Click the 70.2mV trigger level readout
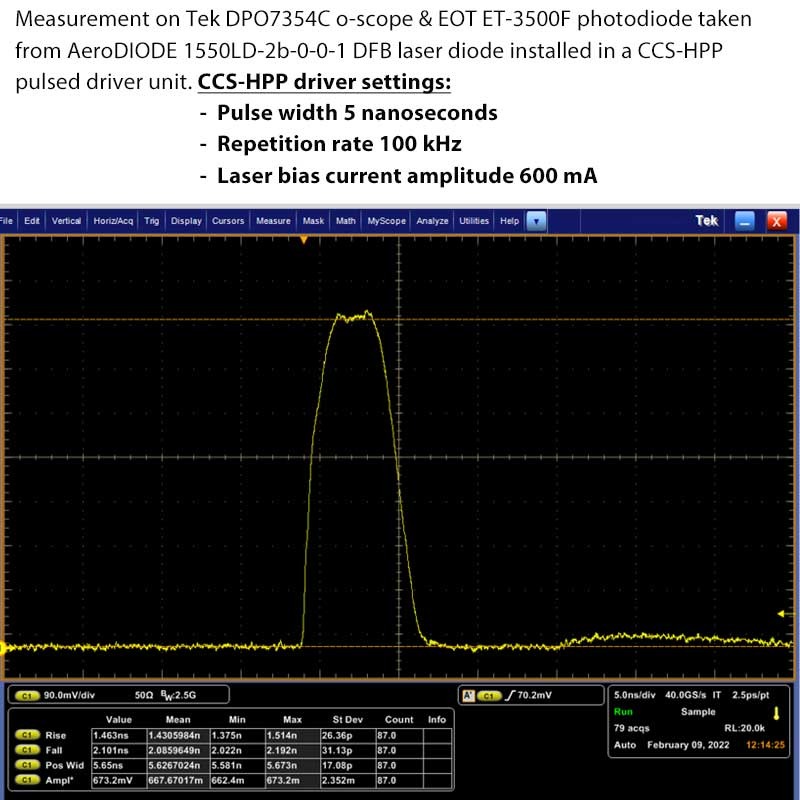The image size is (800, 800). (535, 695)
